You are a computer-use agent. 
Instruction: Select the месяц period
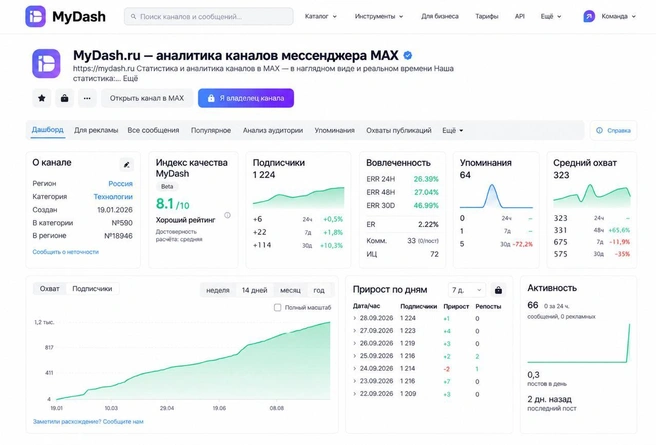click(290, 290)
